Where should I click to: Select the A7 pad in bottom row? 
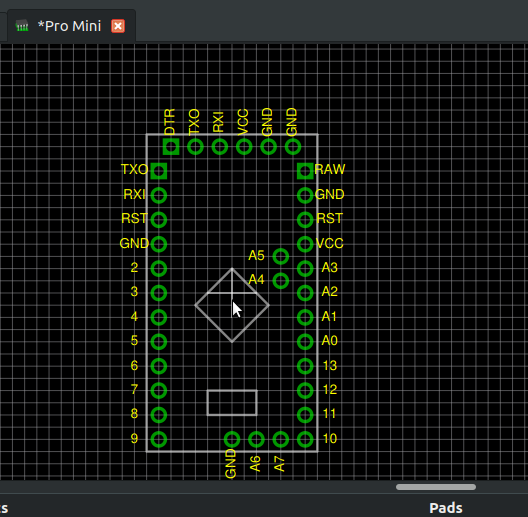281,439
